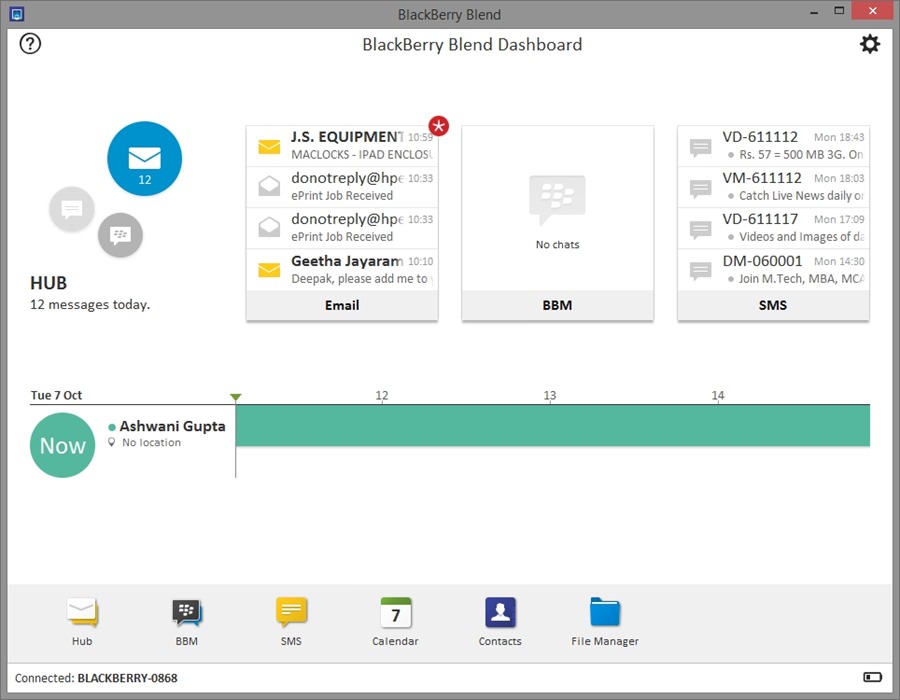Click the 13 hour mark on timeline
The image size is (900, 700).
click(550, 395)
